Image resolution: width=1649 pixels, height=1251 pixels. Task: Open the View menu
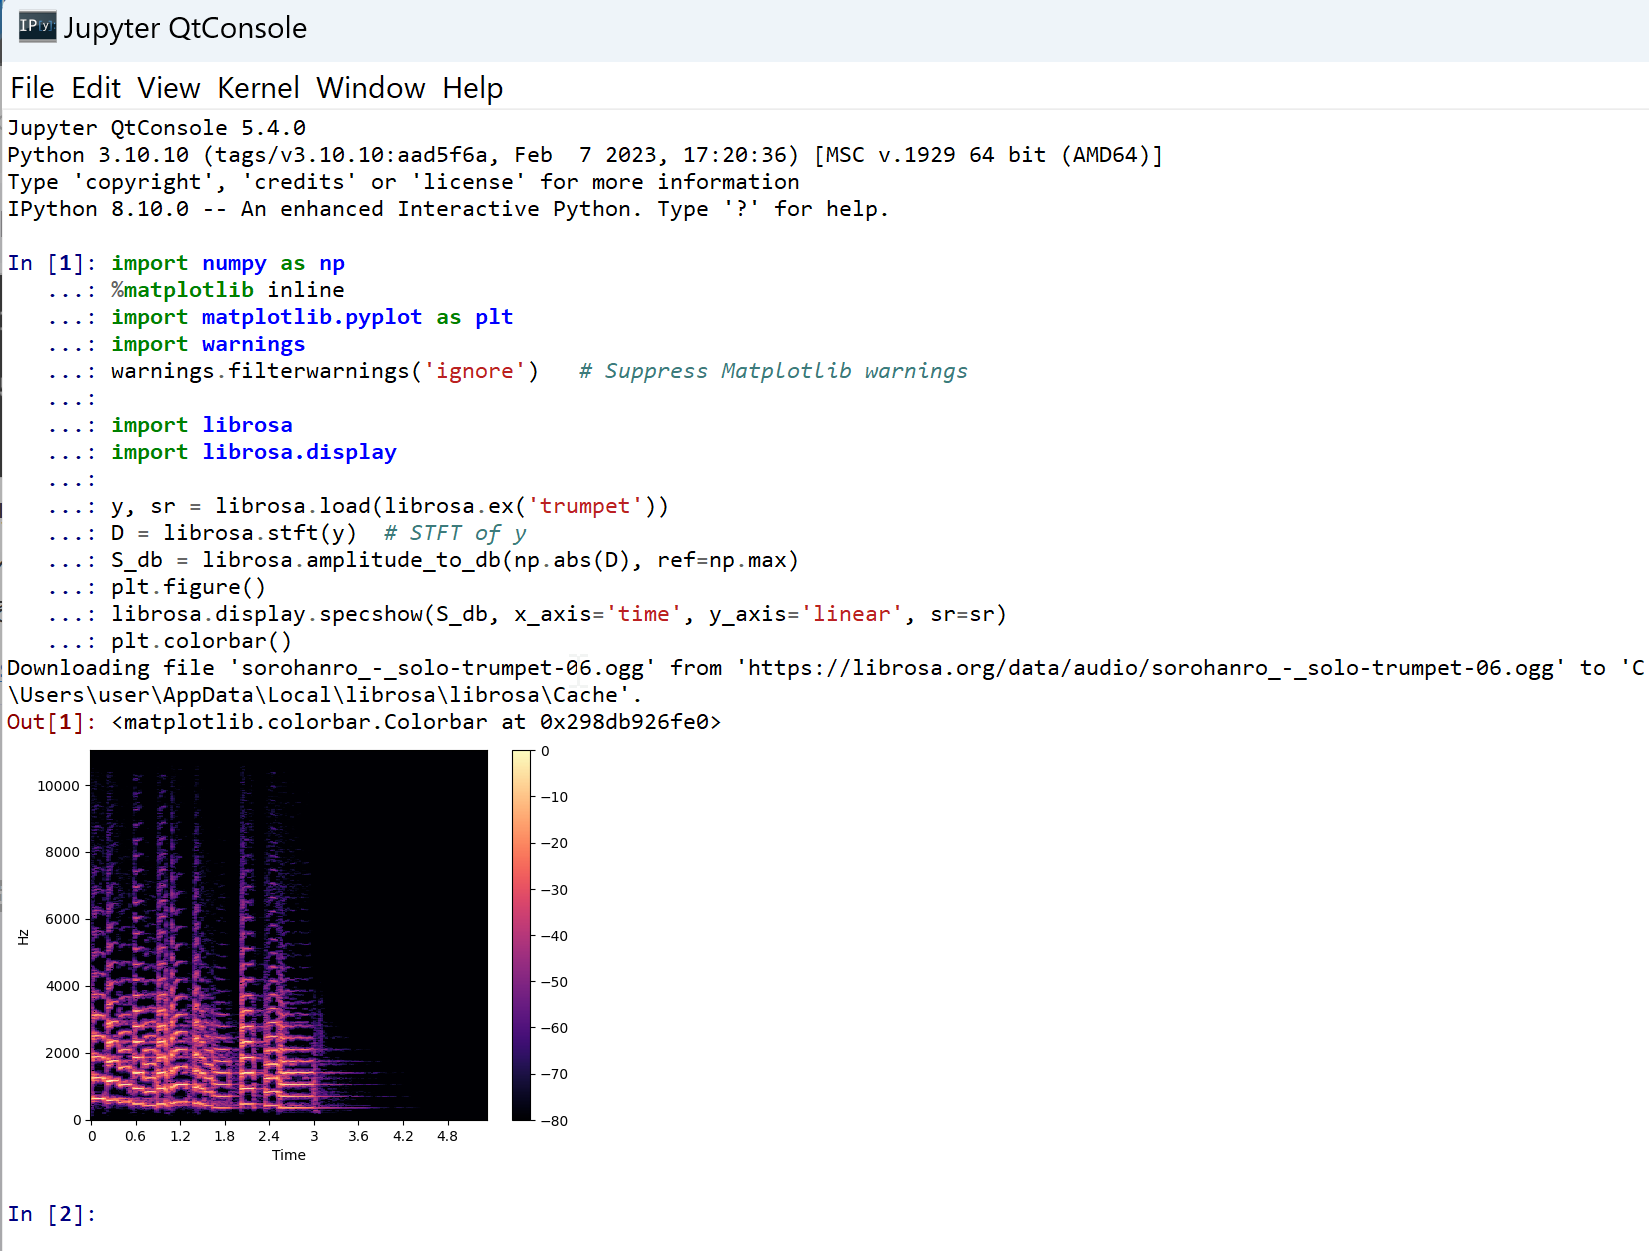click(169, 88)
